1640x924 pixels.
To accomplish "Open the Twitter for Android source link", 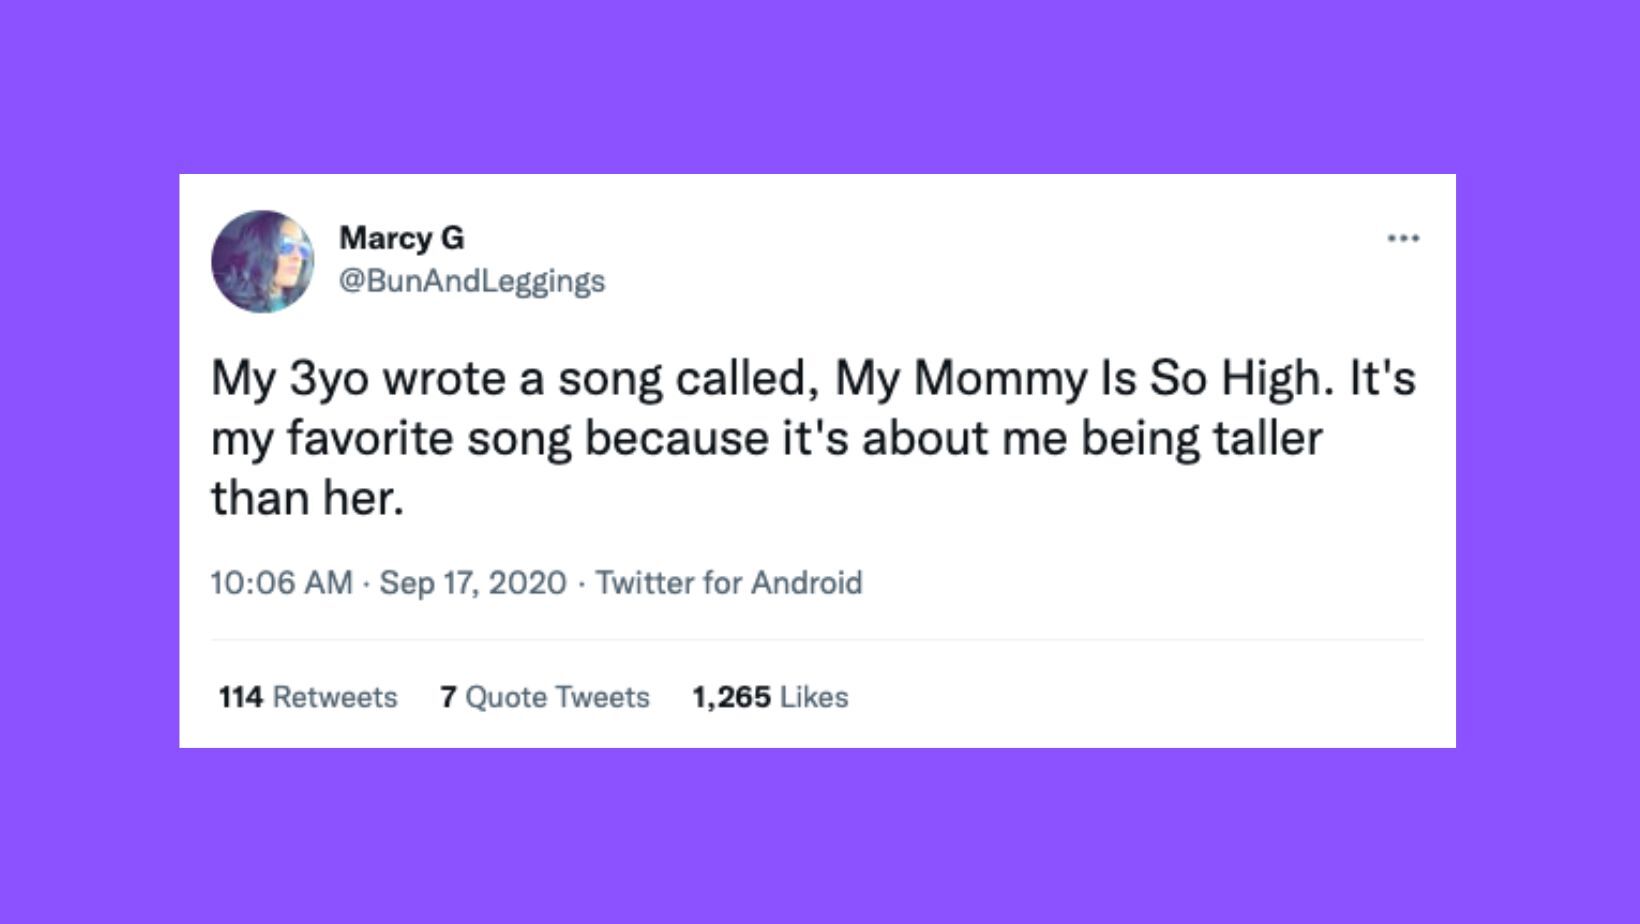I will tap(729, 582).
